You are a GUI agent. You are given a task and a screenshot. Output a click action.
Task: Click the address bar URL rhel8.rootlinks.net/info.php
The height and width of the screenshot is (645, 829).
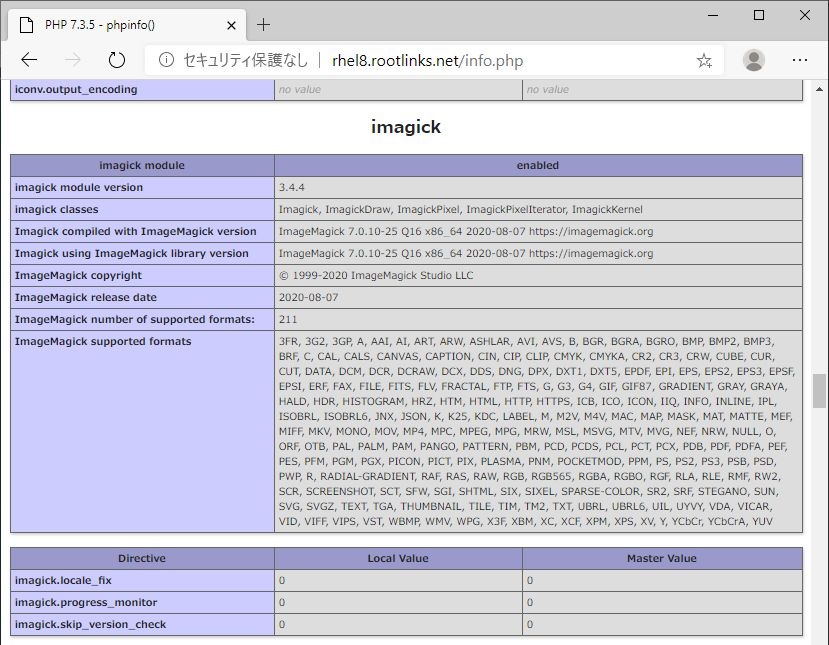427,61
